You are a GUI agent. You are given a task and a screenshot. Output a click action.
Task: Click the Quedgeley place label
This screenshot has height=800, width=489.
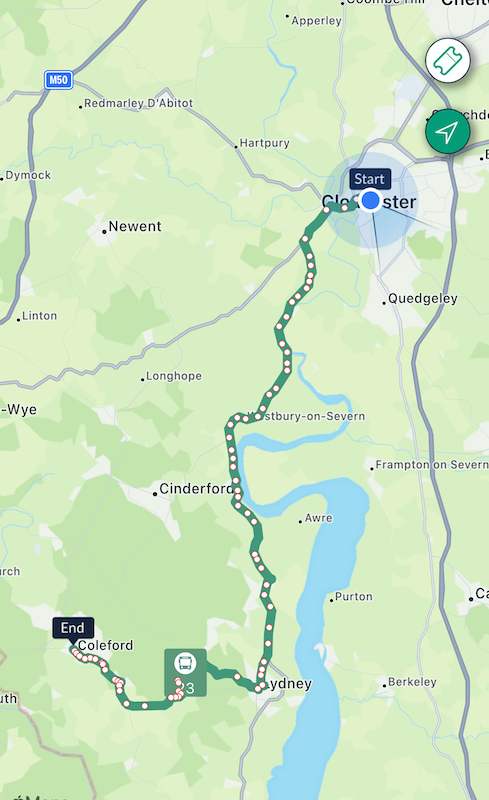coord(423,298)
